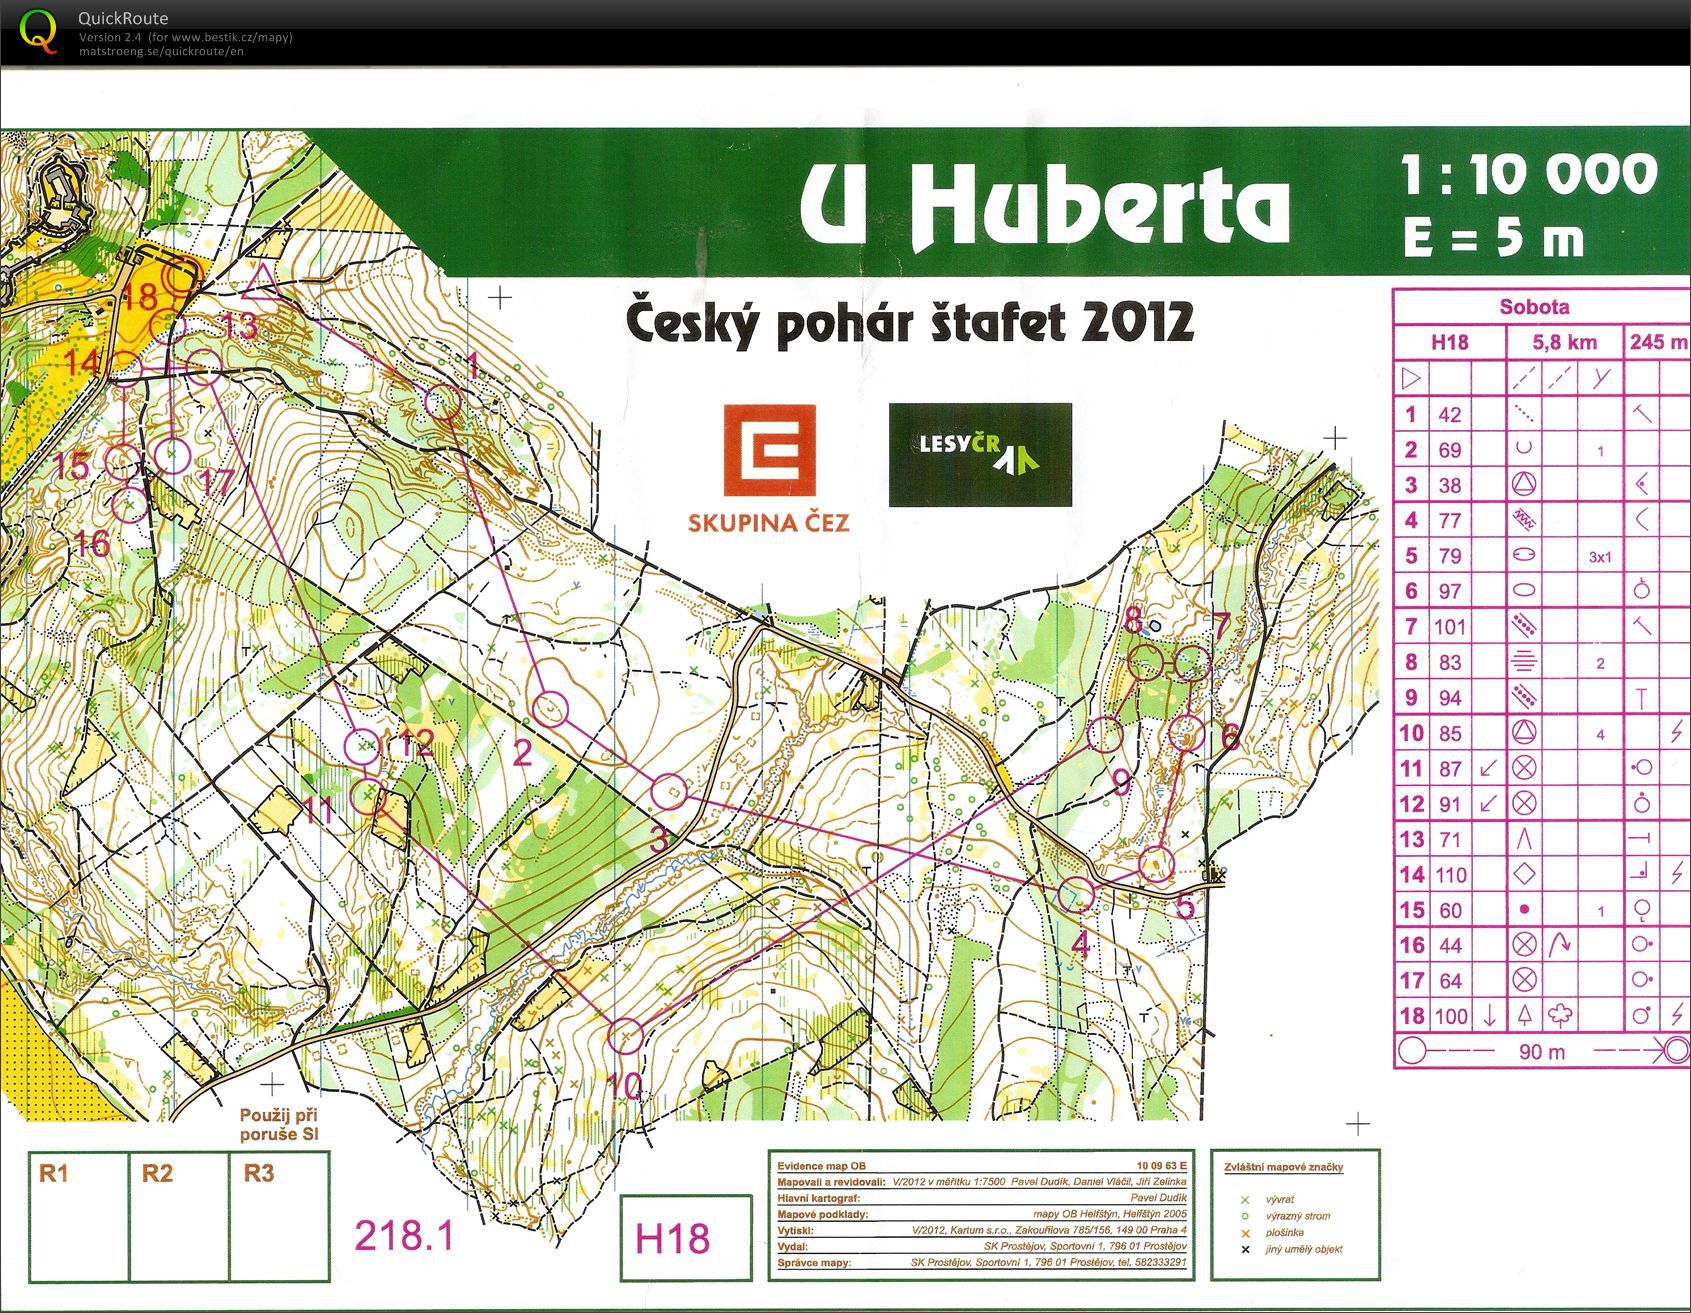1691x1313 pixels.
Task: Click the "jiný umělý objekt" legend entry
Action: point(1304,1249)
